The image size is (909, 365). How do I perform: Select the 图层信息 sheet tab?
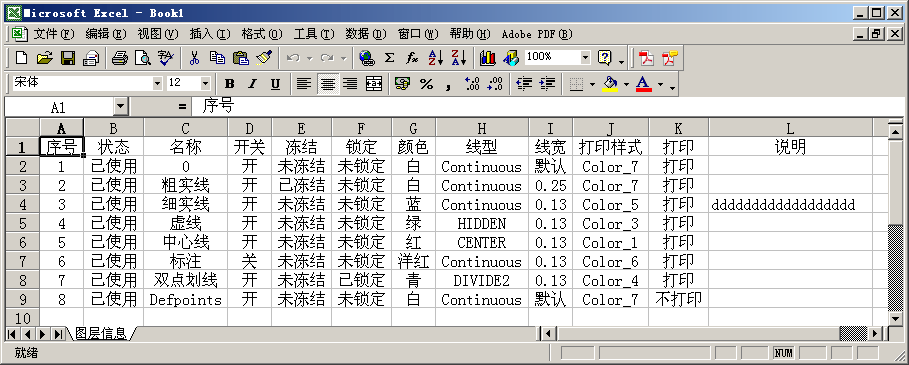[100, 333]
